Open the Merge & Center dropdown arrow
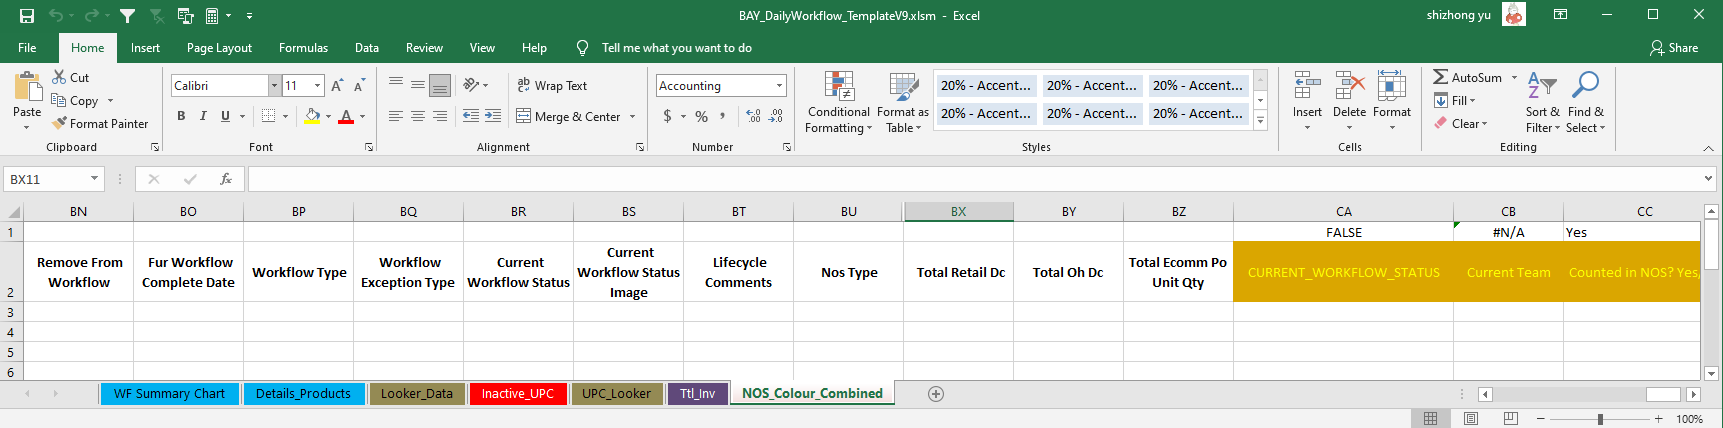 tap(632, 117)
